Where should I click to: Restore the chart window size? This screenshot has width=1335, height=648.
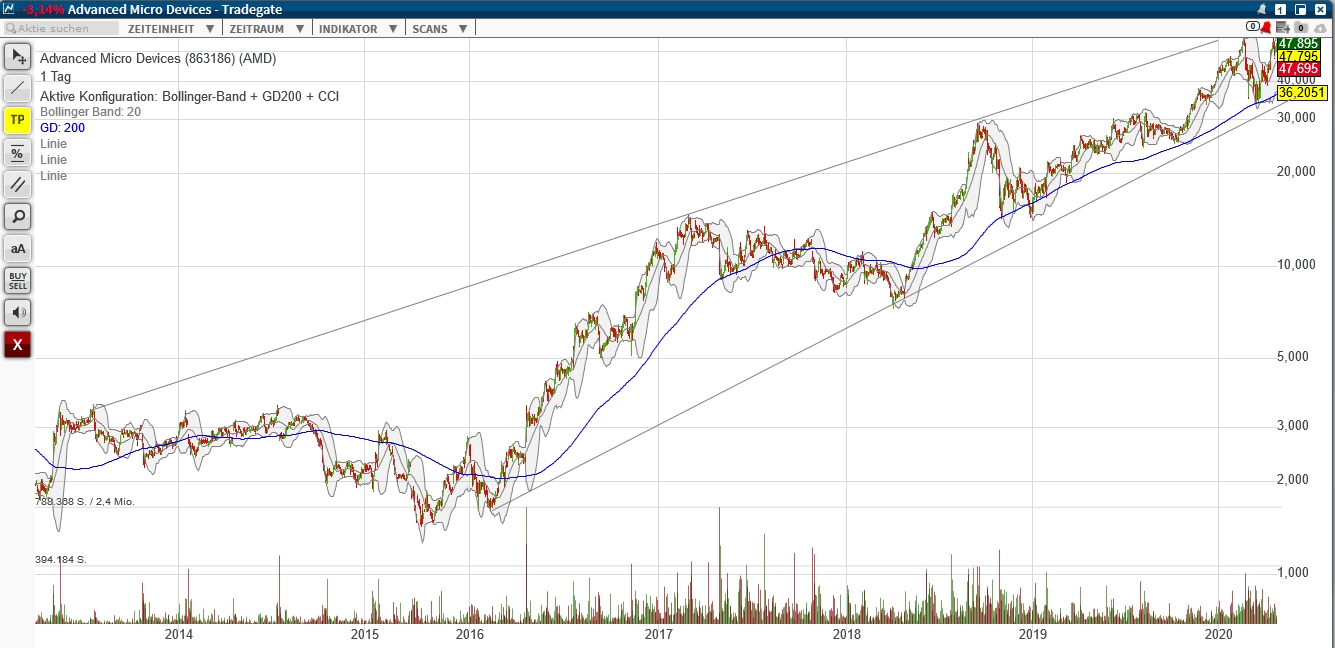pyautogui.click(x=1300, y=9)
